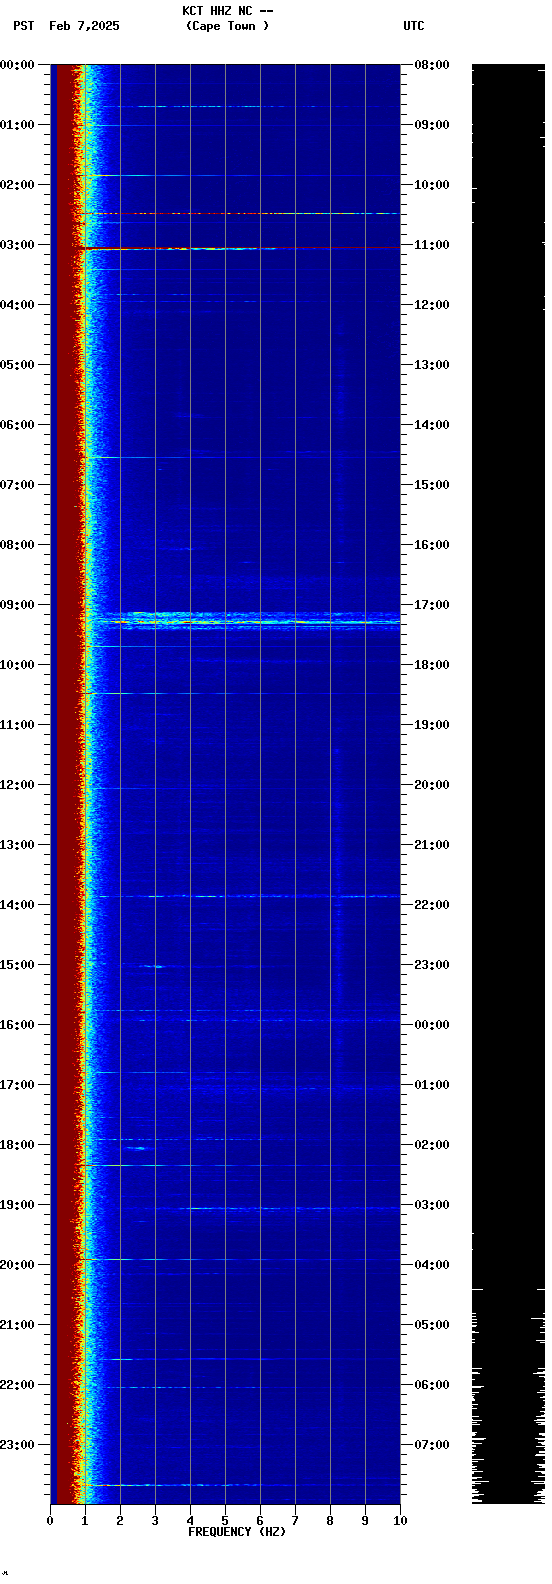Click the UTC 16:00 time label
Screen dimensions: 552x1584
click(x=432, y=545)
